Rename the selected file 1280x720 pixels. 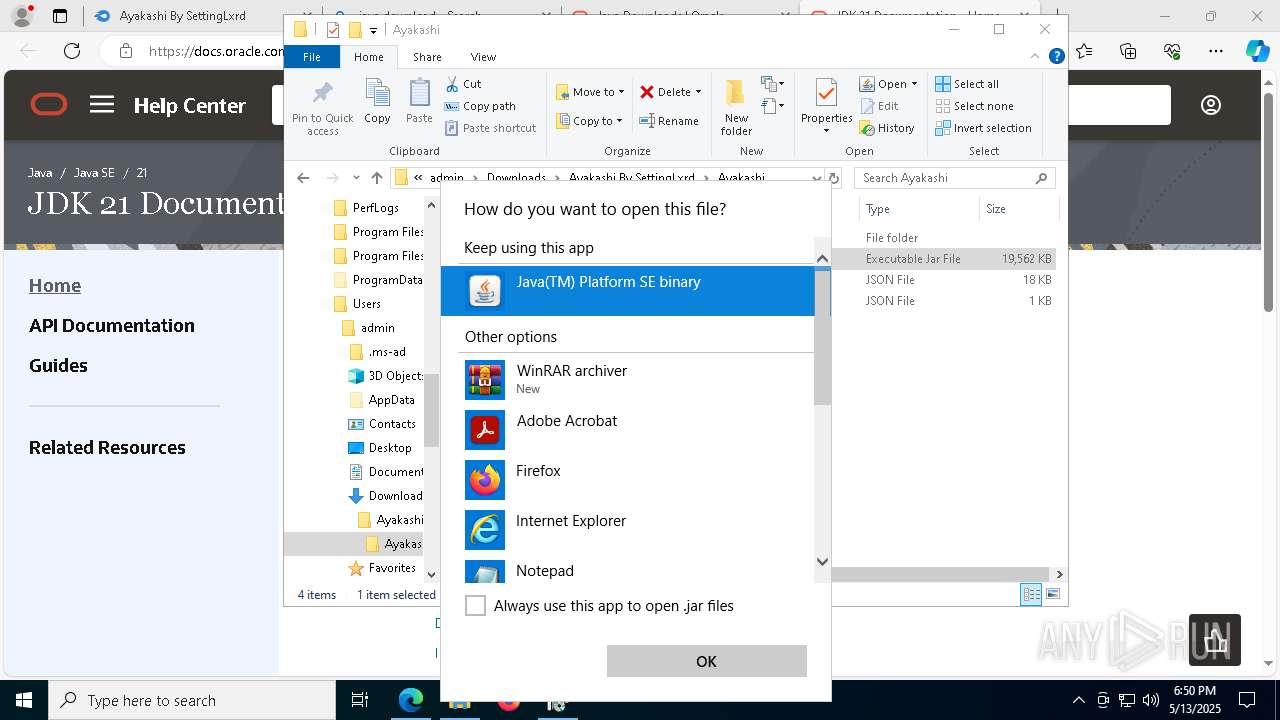click(x=669, y=121)
